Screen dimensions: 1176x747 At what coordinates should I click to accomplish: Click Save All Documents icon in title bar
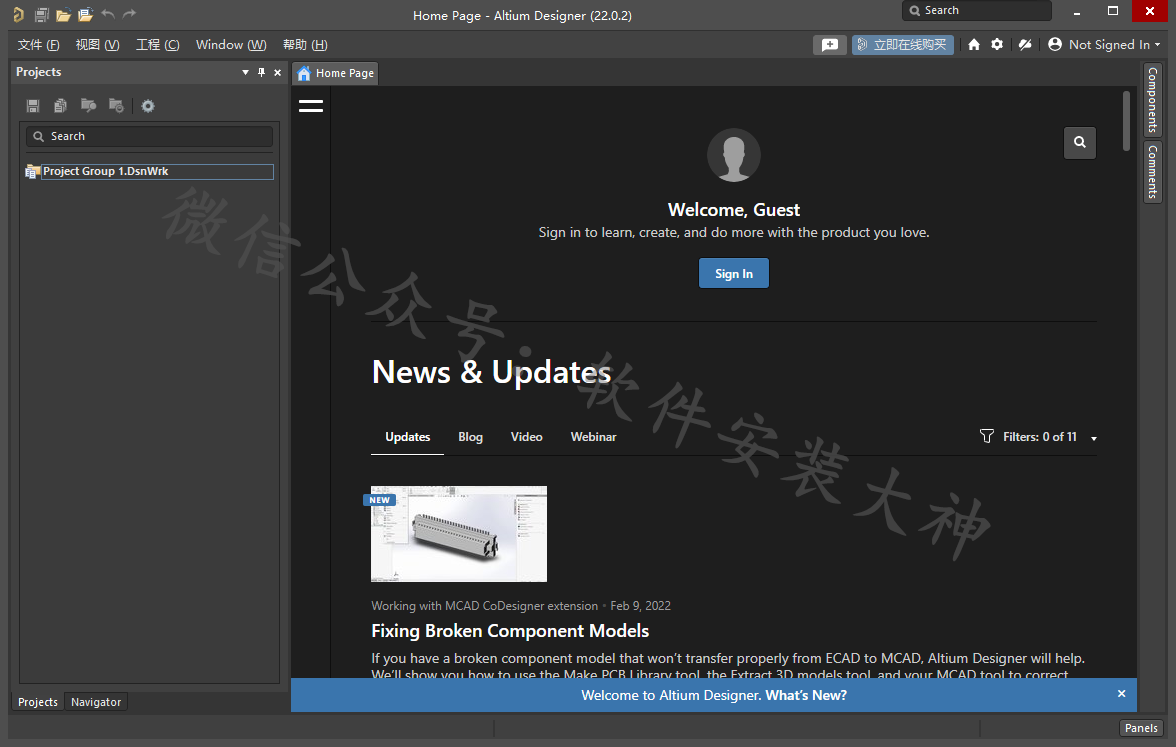point(41,14)
